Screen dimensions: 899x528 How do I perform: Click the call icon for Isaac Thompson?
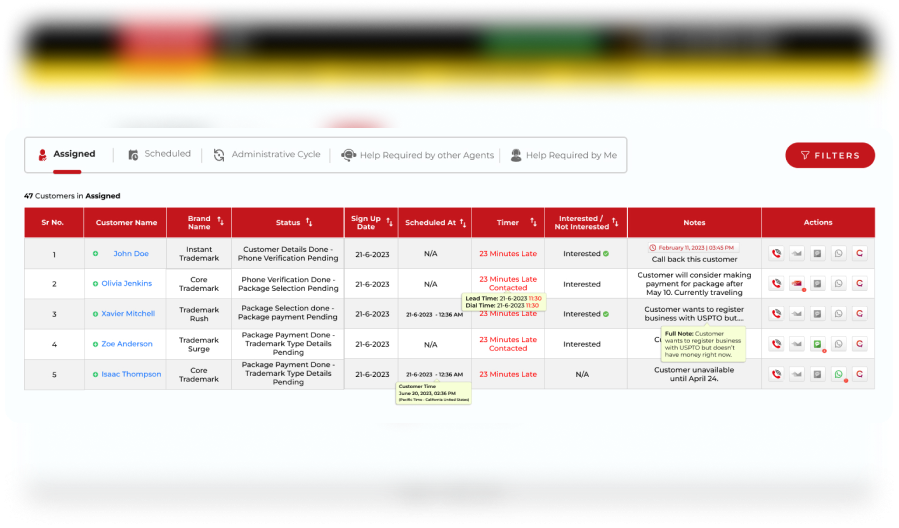coord(776,374)
